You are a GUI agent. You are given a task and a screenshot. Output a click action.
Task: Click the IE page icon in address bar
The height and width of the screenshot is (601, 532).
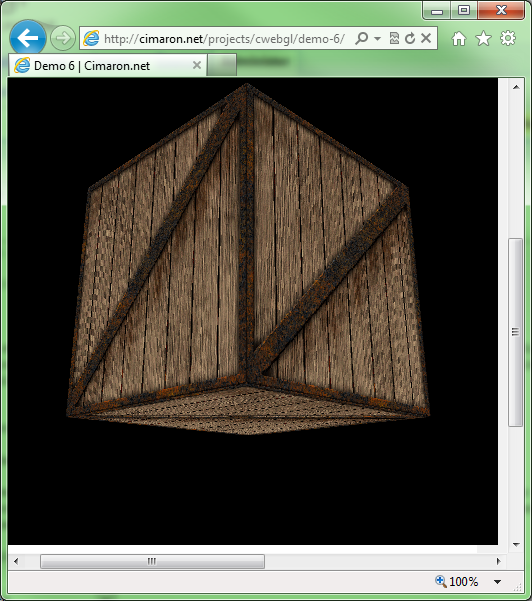(91, 38)
